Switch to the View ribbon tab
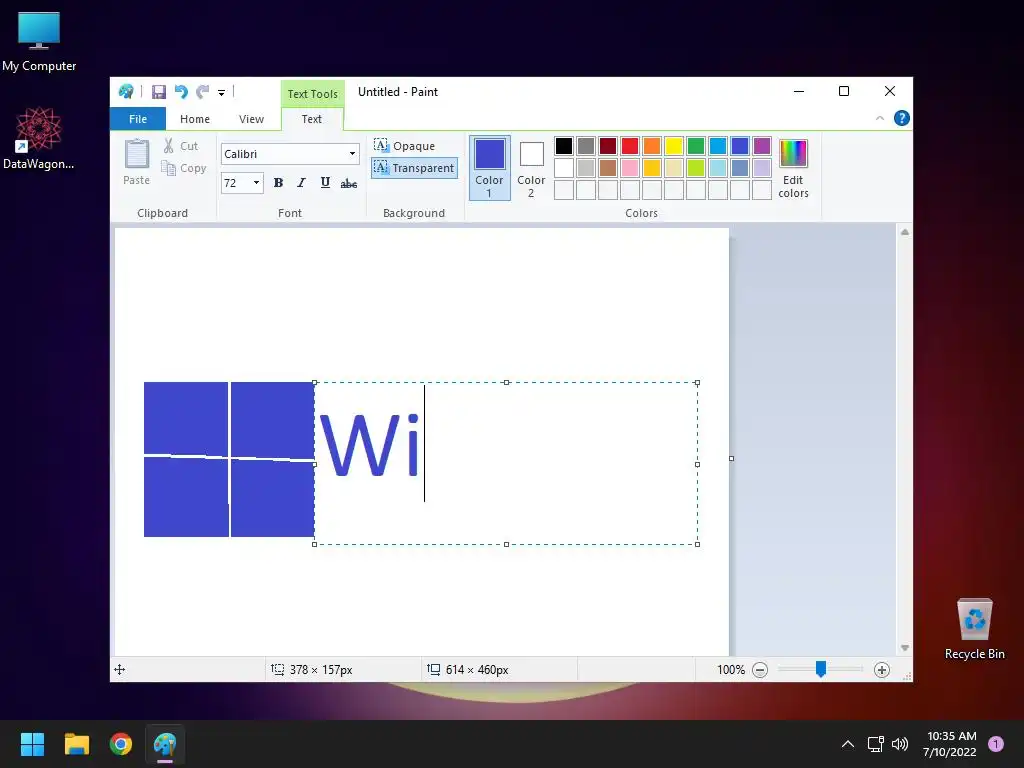Image resolution: width=1024 pixels, height=768 pixels. tap(251, 119)
